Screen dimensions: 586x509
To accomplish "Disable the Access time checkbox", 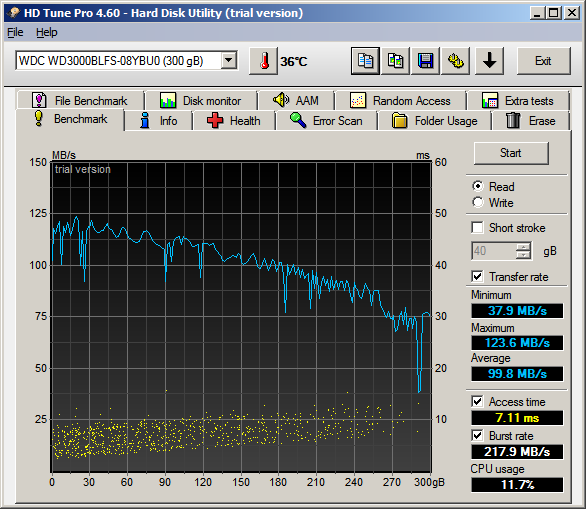I will [477, 402].
